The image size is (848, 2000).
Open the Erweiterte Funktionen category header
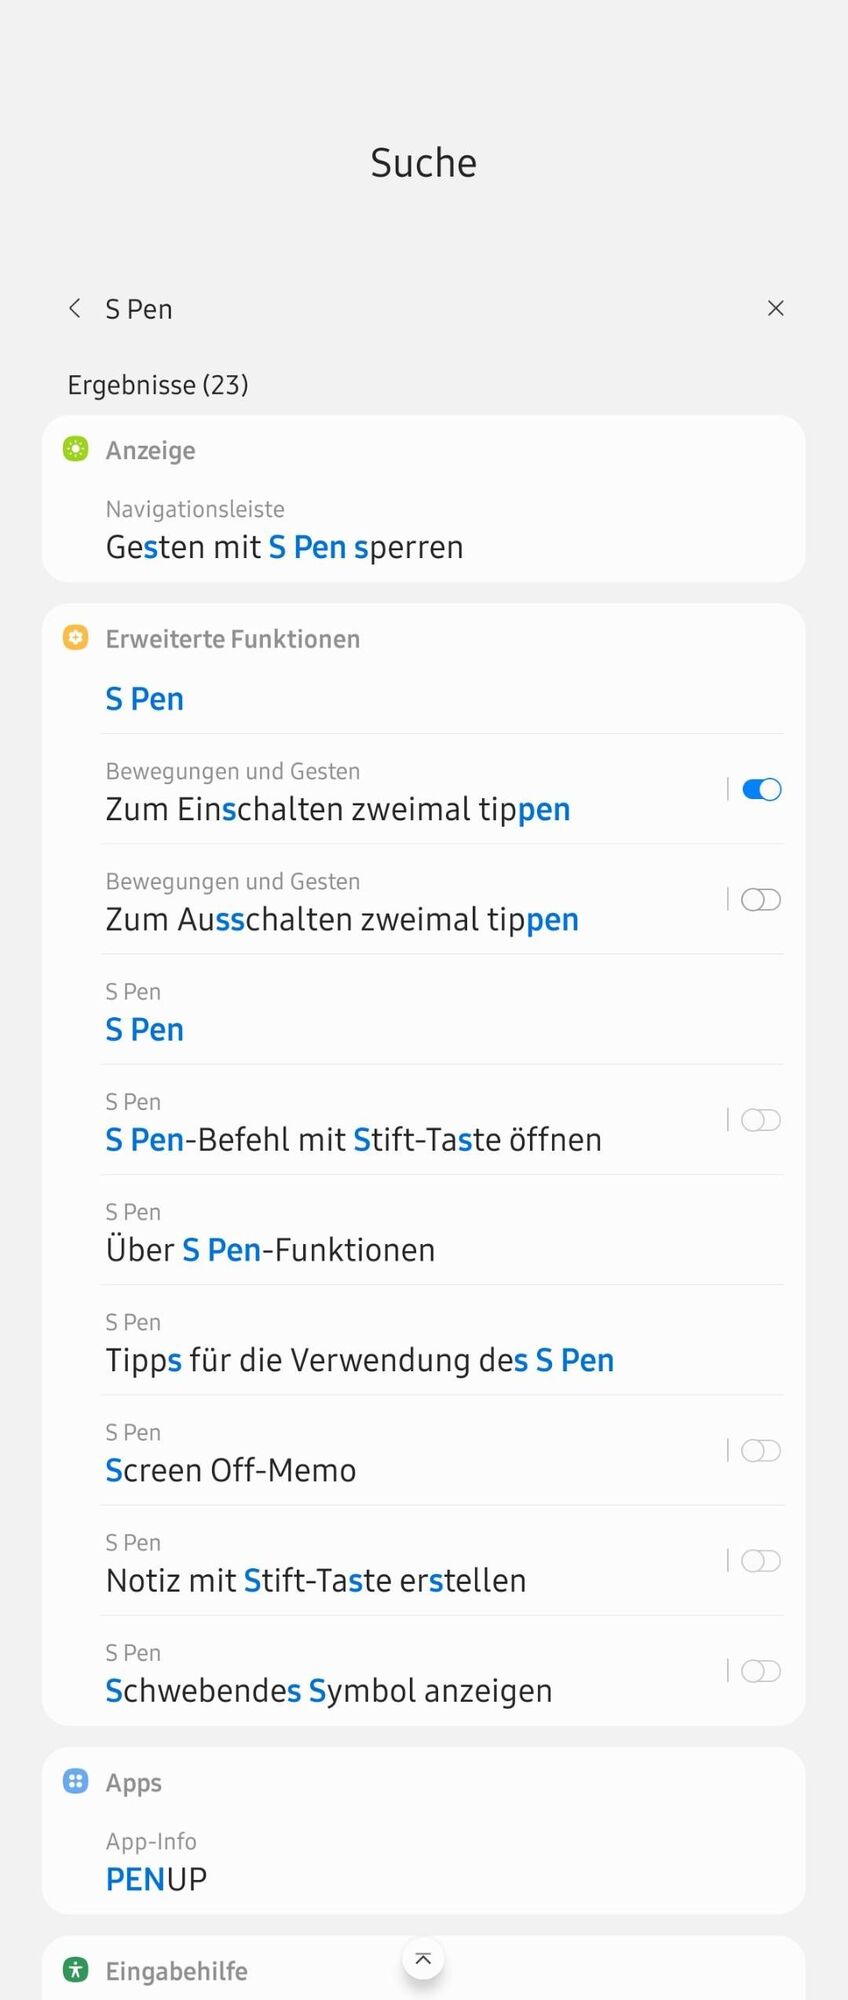(x=233, y=639)
